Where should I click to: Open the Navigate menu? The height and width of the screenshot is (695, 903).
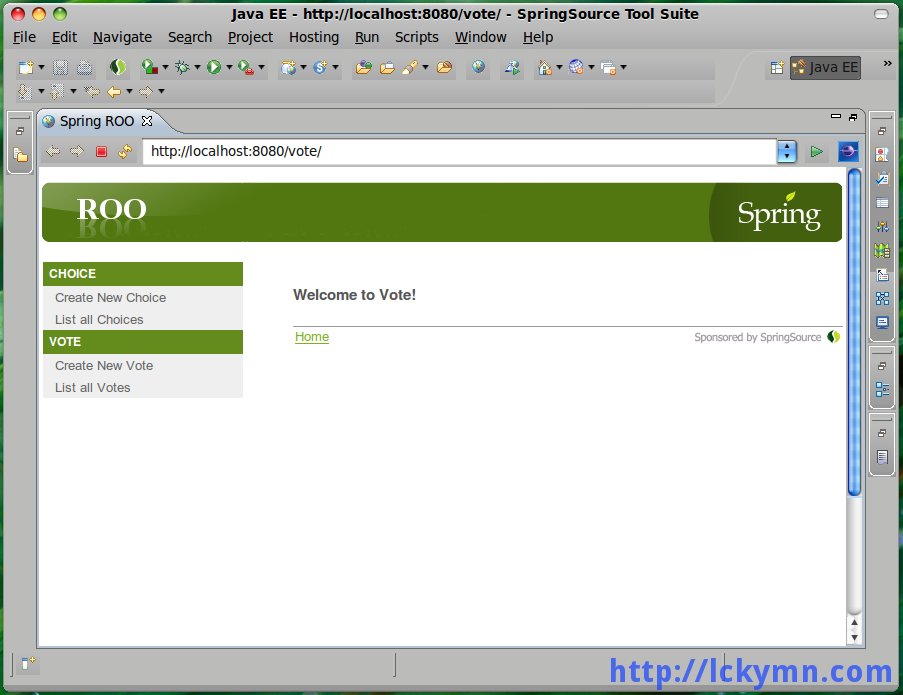[123, 37]
